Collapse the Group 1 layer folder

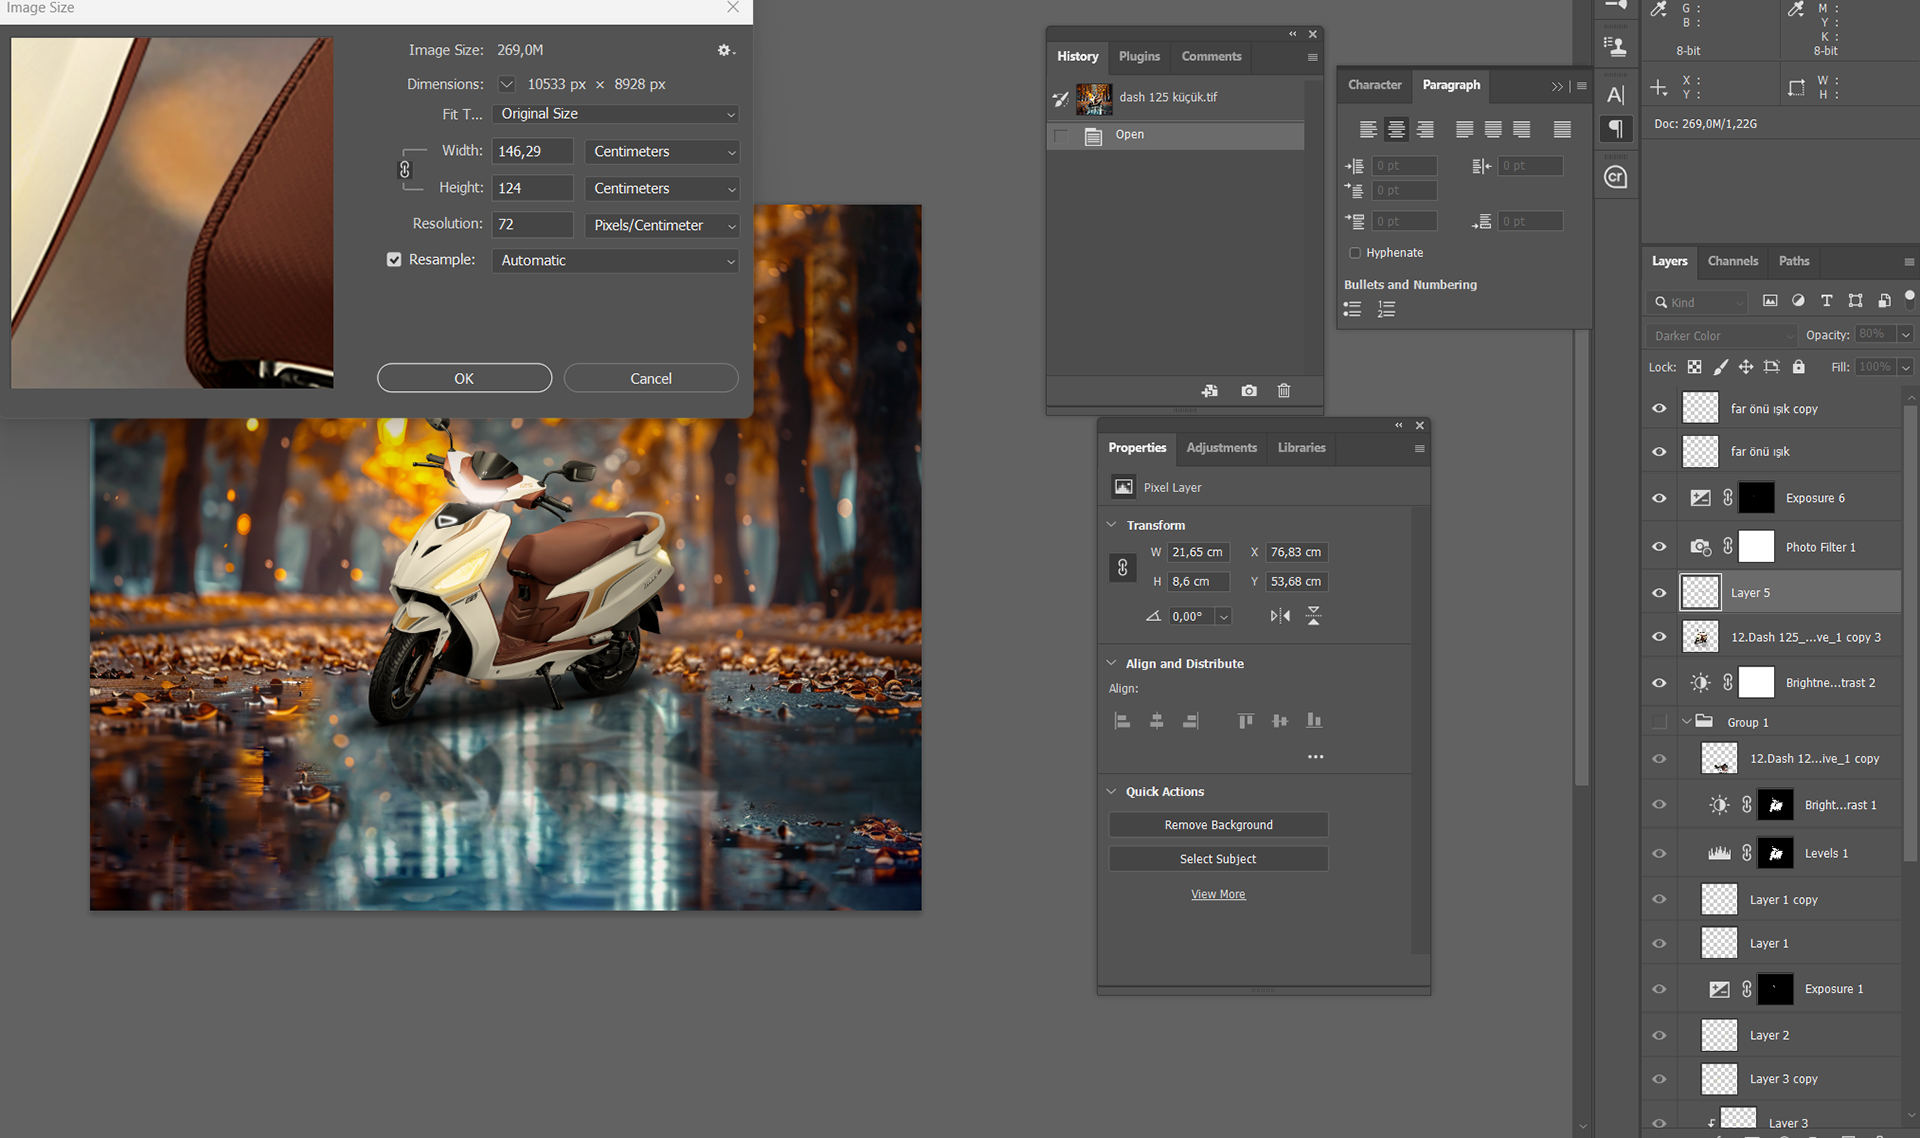1687,722
